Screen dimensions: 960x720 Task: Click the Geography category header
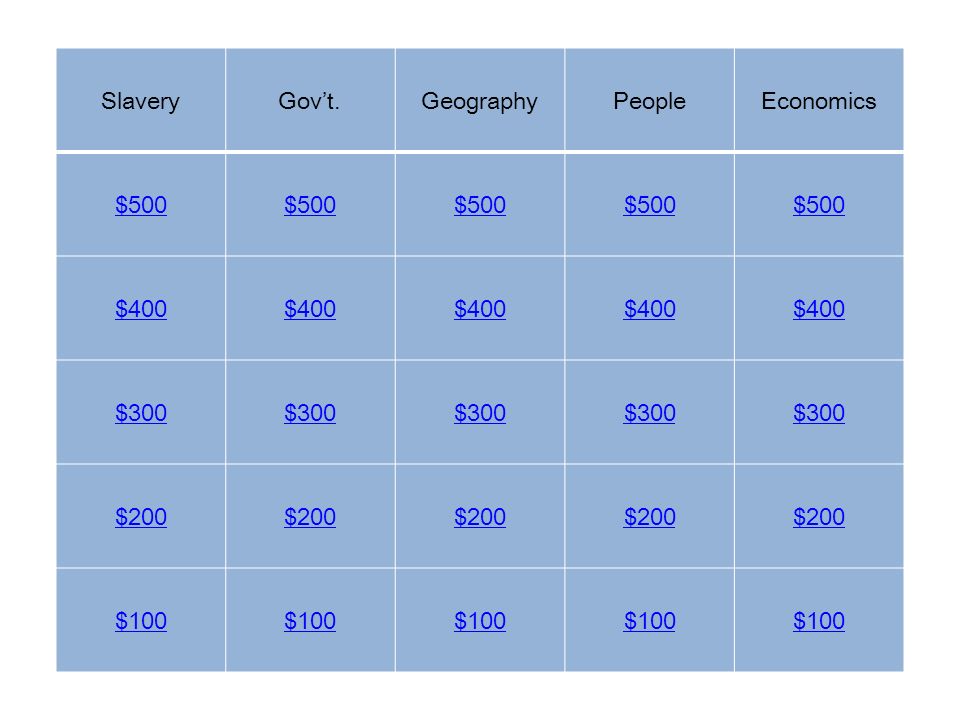tap(479, 102)
